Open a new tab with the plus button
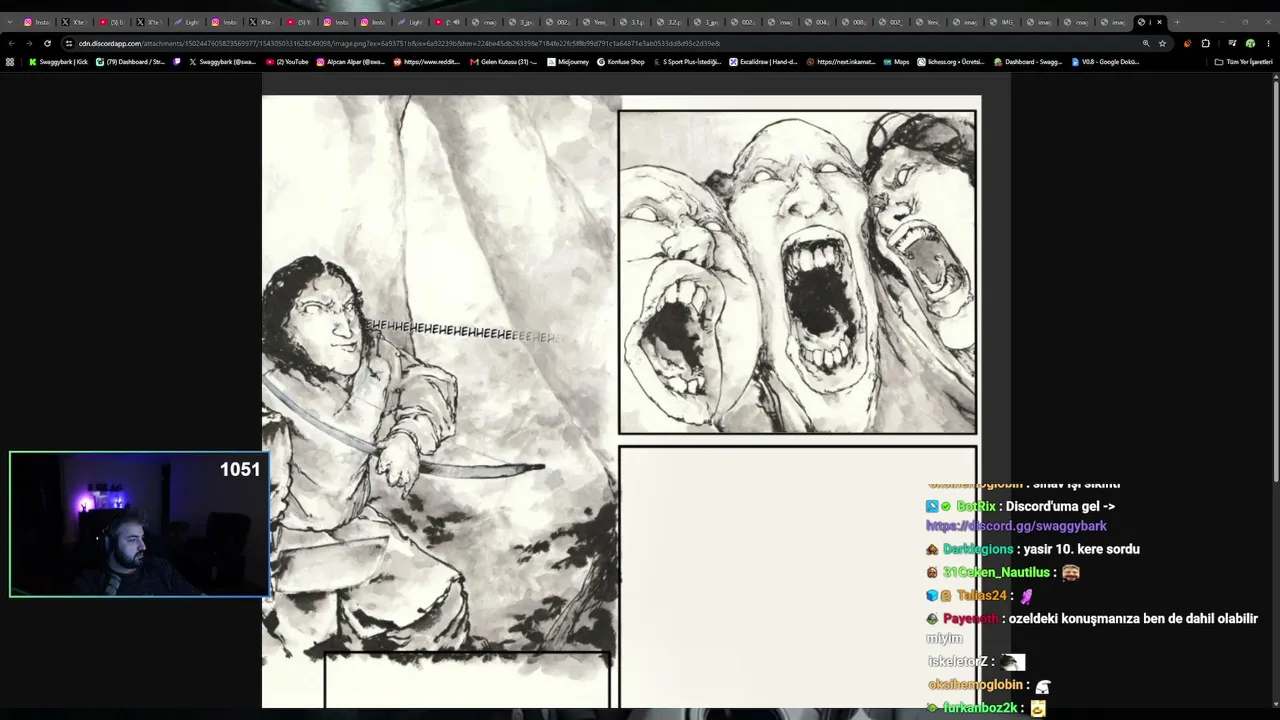 click(x=1177, y=22)
